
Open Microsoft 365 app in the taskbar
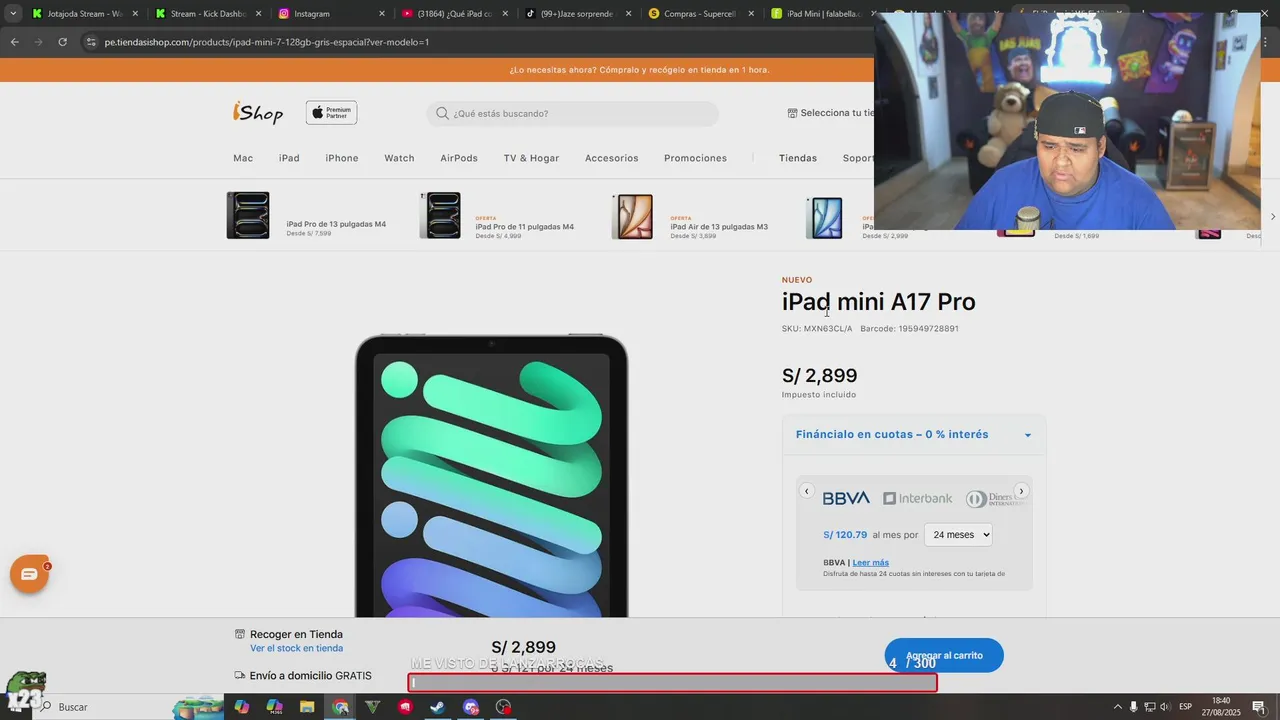tap(275, 707)
